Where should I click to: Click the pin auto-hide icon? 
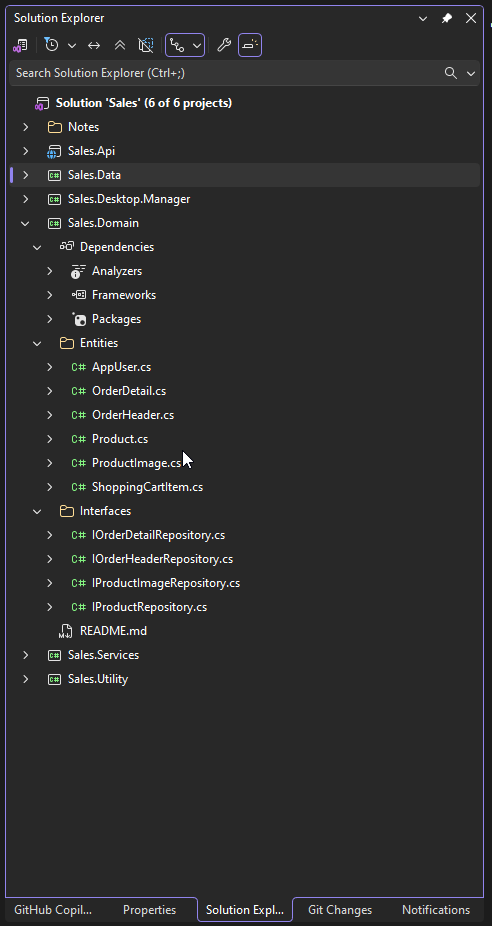(x=447, y=18)
